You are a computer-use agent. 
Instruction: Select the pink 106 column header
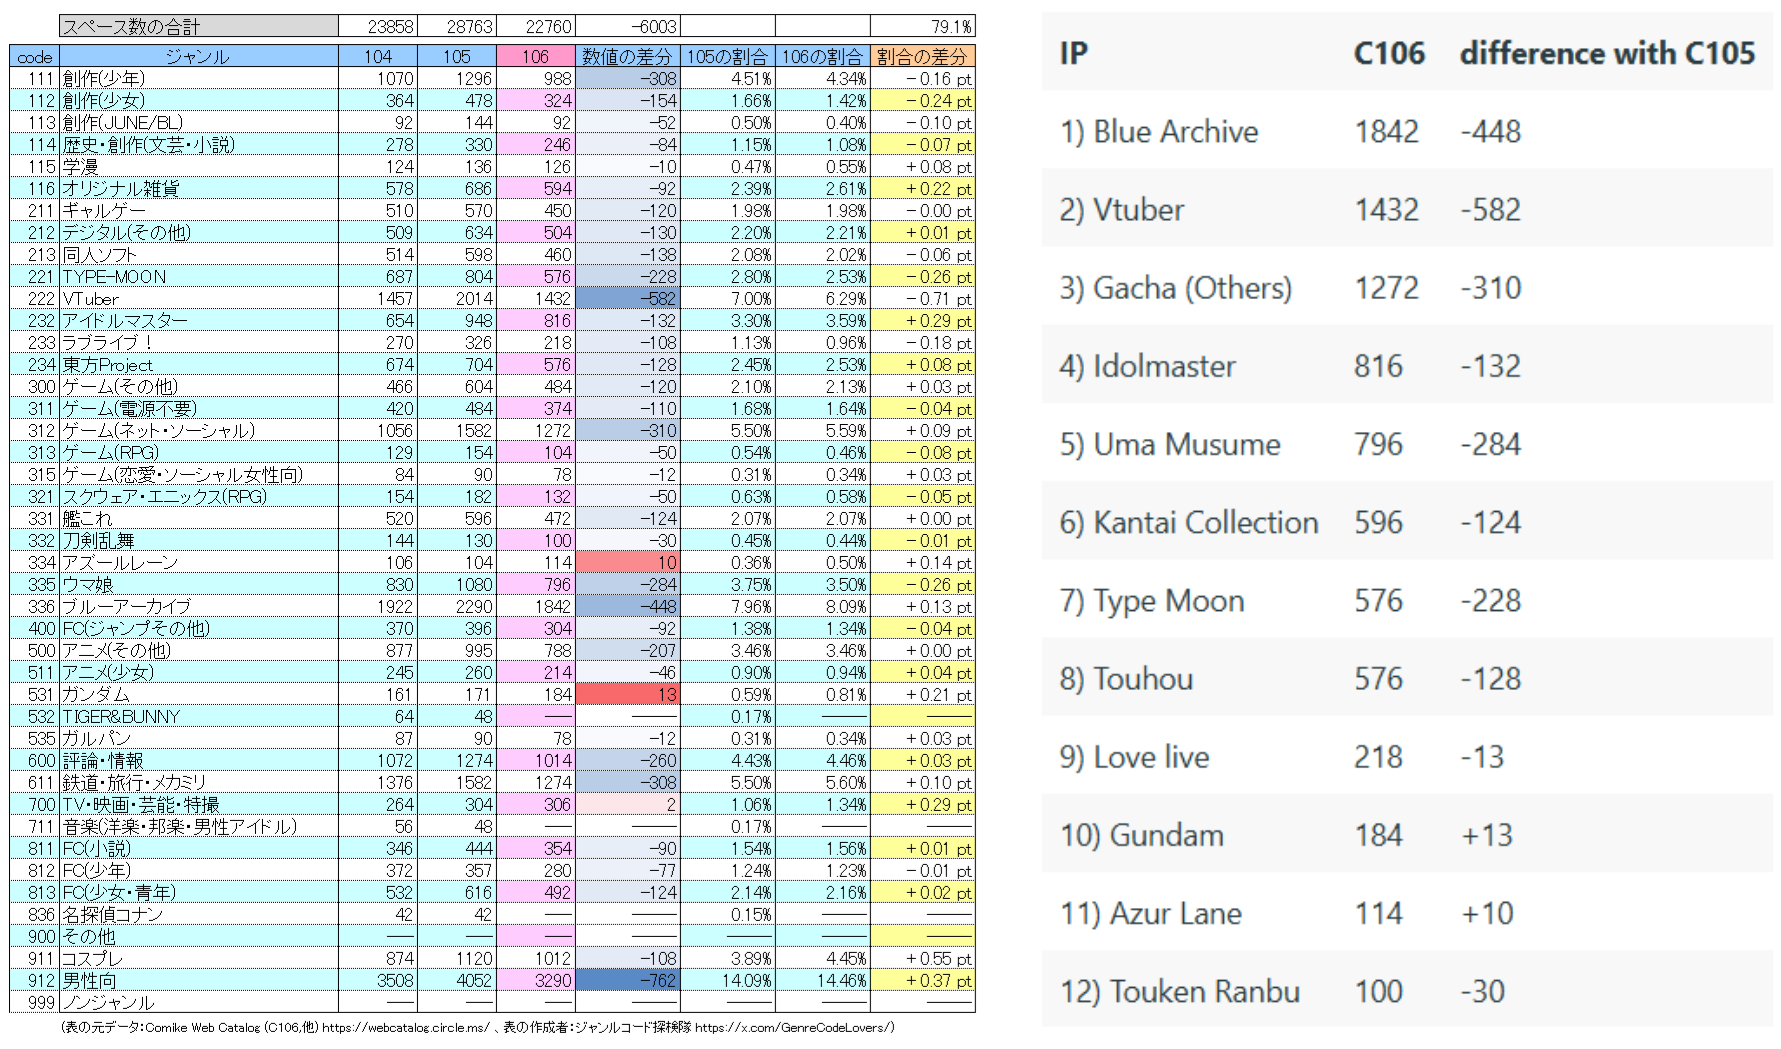tap(536, 56)
